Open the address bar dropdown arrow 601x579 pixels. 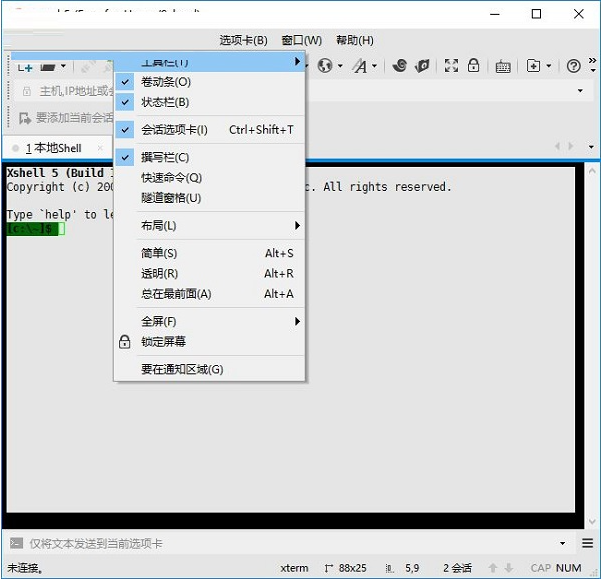(x=580, y=91)
